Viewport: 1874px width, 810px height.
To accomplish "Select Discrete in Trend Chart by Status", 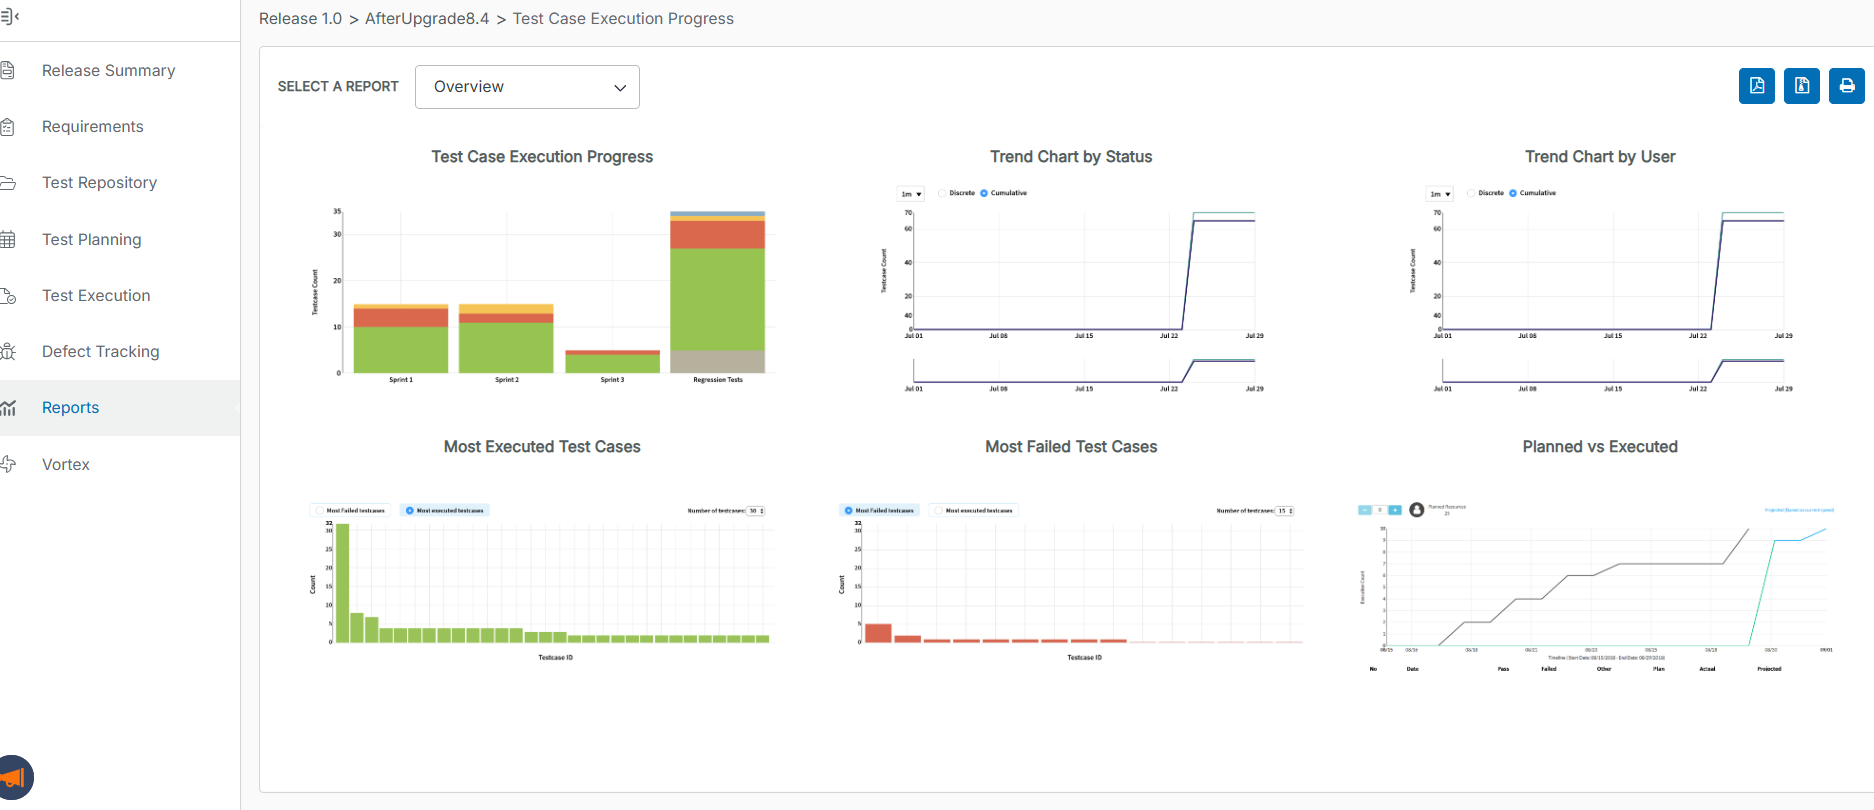I will pos(943,193).
